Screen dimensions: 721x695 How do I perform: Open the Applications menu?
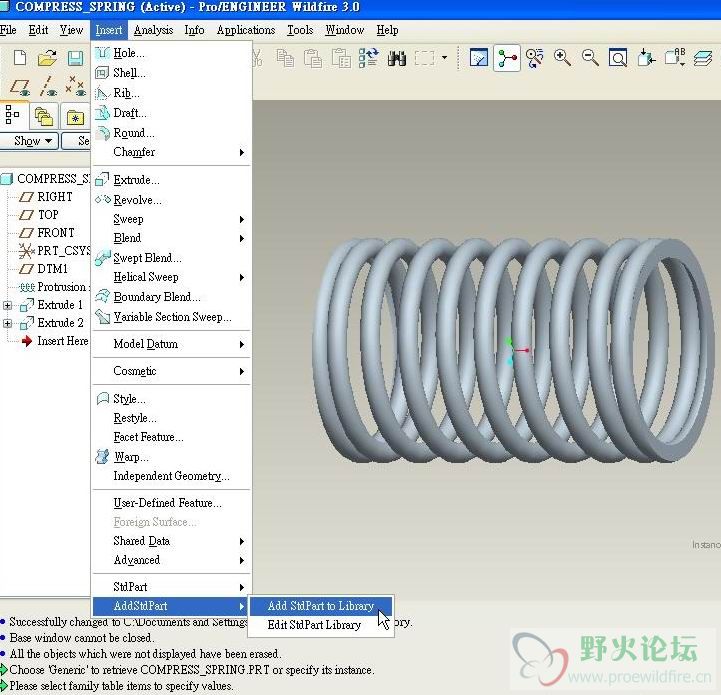246,30
